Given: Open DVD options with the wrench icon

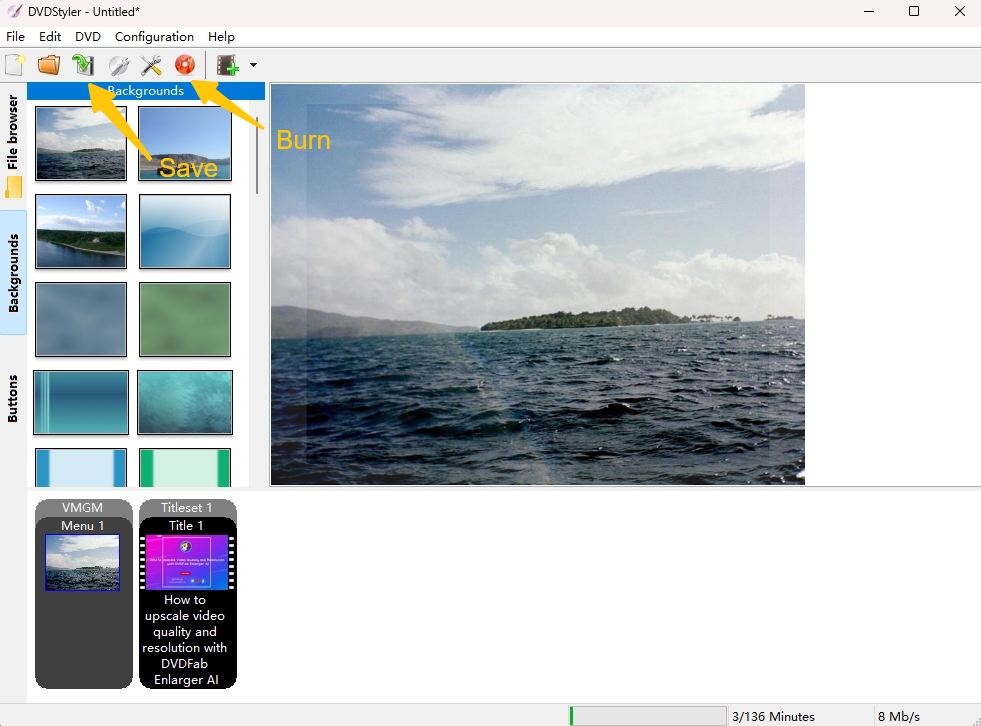Looking at the screenshot, I should pos(118,66).
